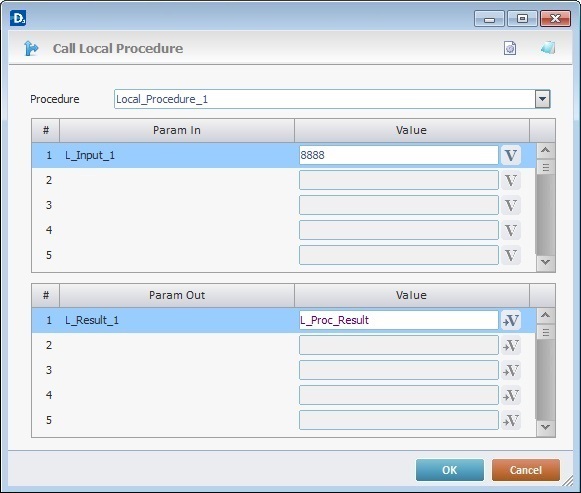Click the Param In scrollbar down arrow
Image resolution: width=581 pixels, height=493 pixels.
(545, 262)
